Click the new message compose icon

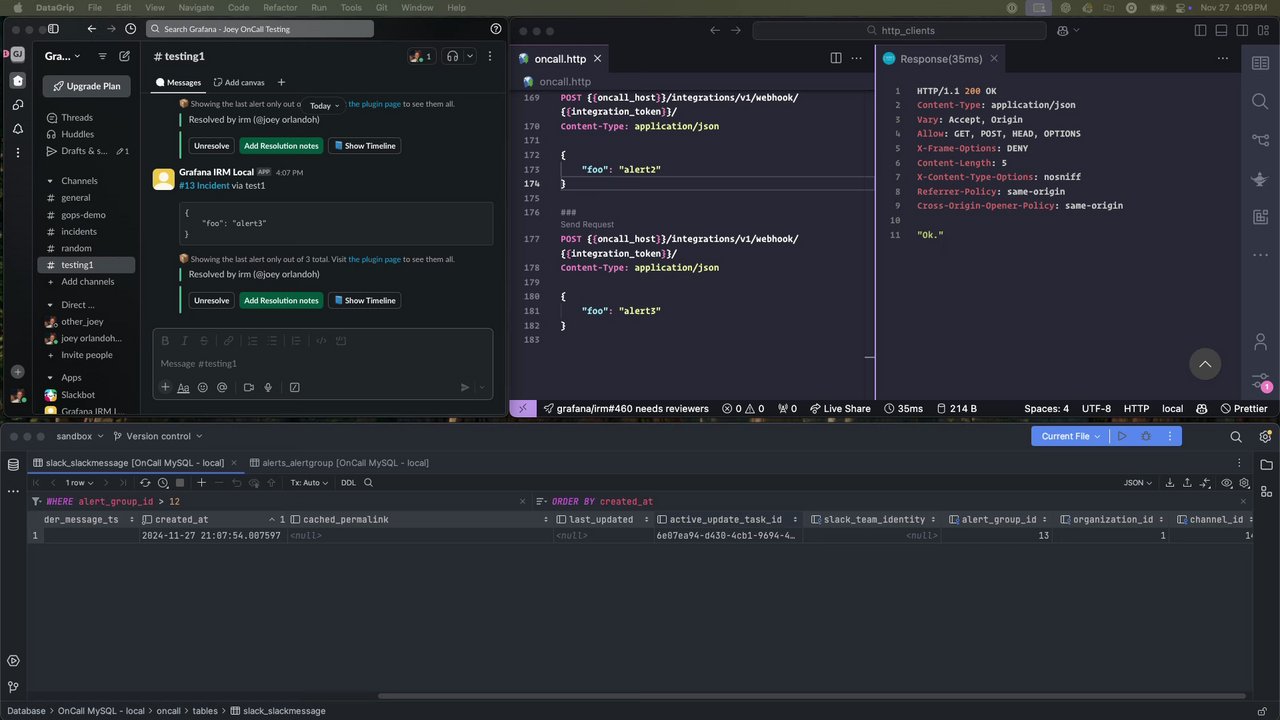coord(125,57)
